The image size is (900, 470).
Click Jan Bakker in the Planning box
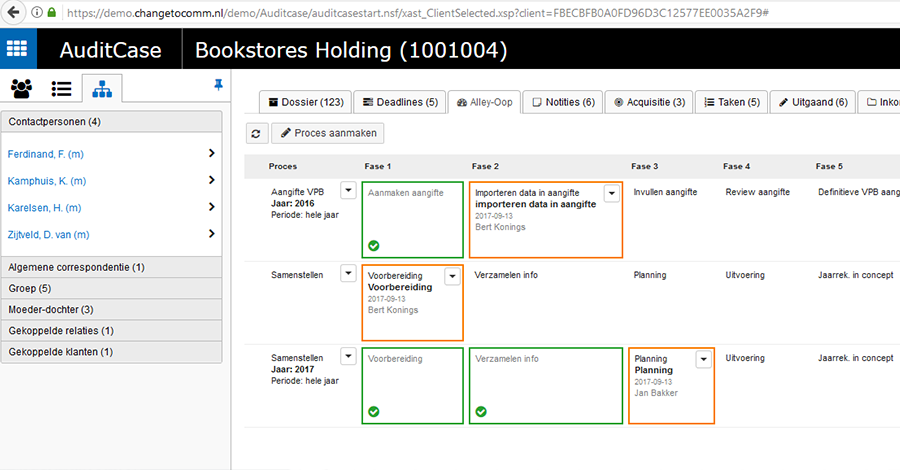pos(656,393)
